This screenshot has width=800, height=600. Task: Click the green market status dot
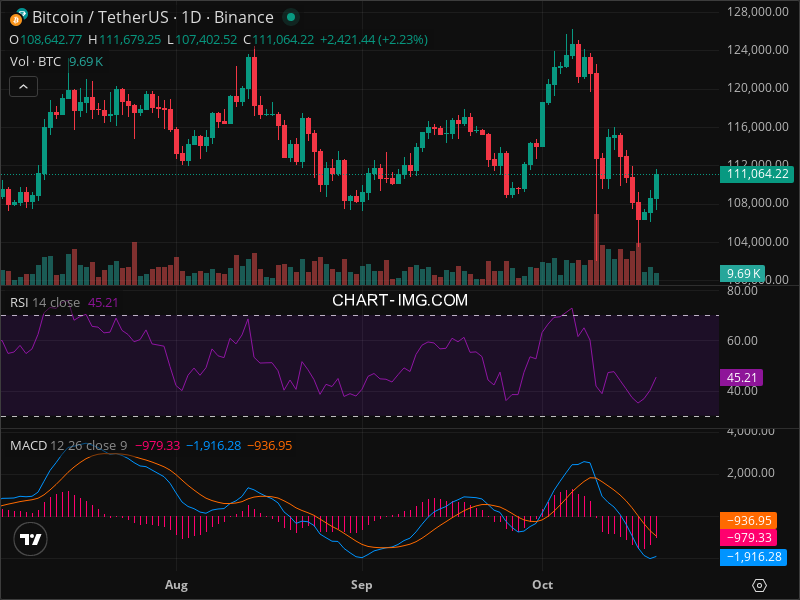[290, 17]
